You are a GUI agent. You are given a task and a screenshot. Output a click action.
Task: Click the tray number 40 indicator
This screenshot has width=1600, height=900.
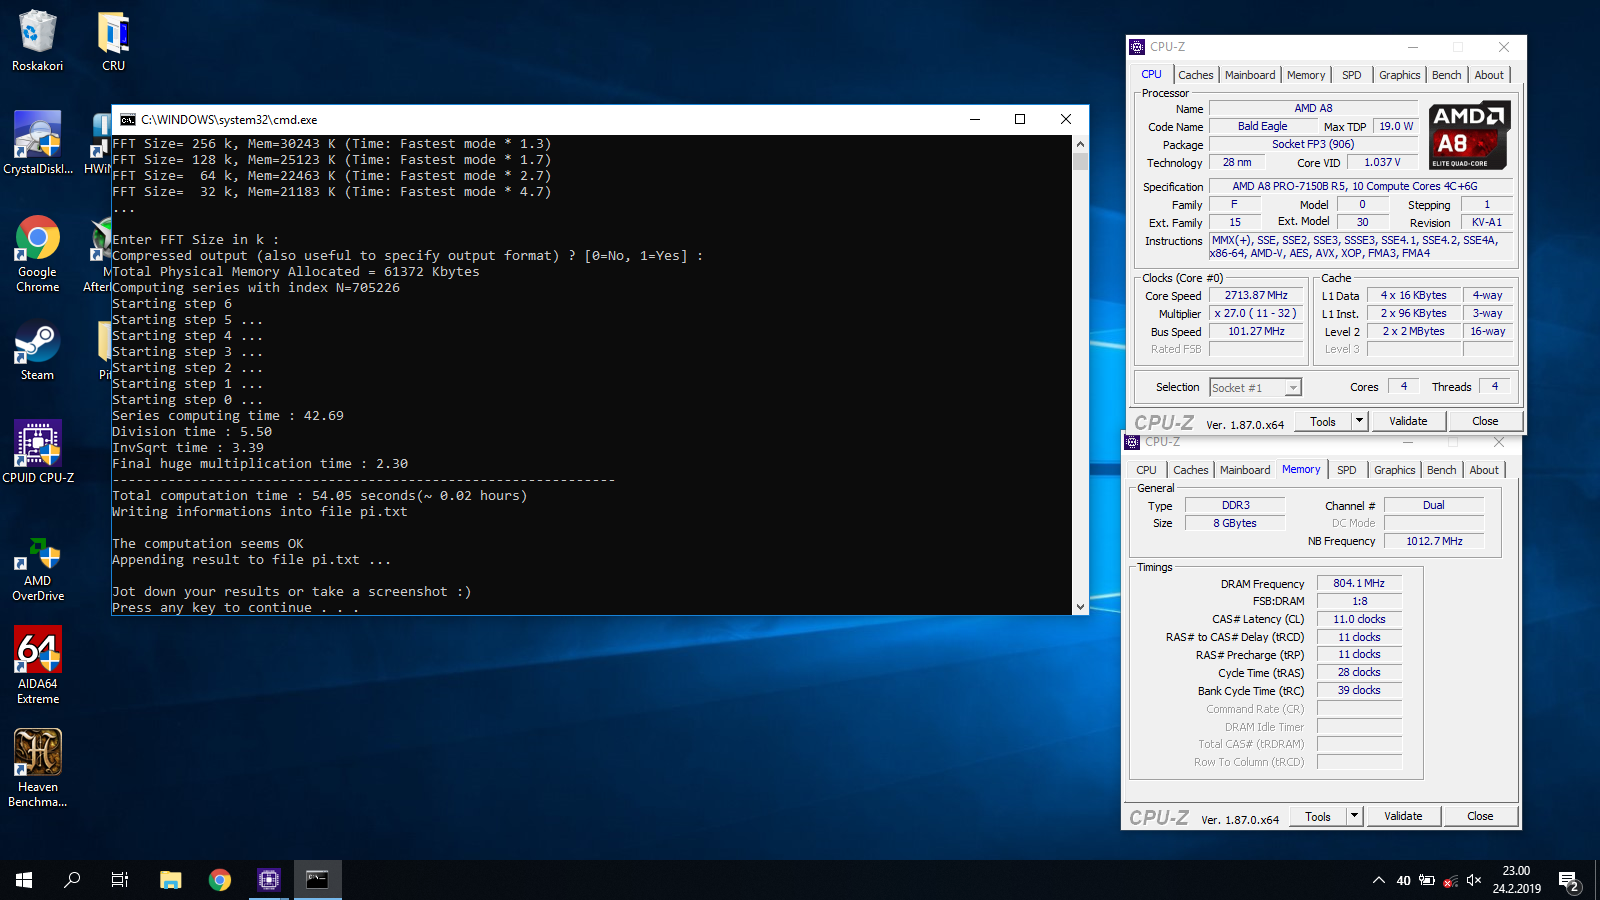point(1403,880)
